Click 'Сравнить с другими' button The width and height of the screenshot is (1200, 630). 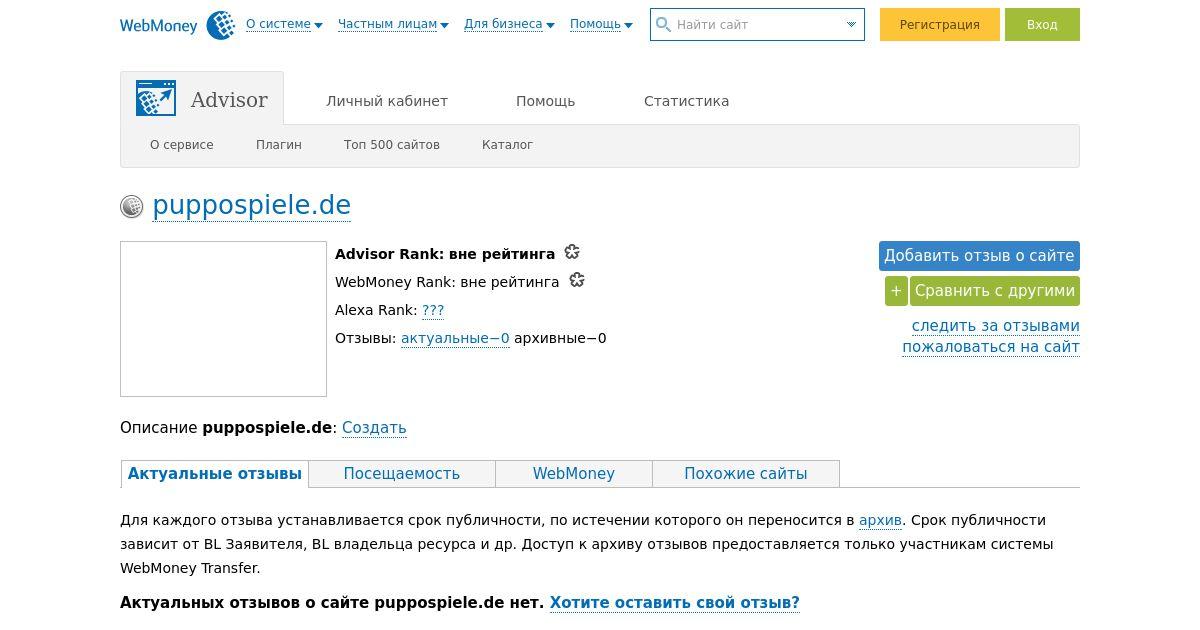(995, 291)
